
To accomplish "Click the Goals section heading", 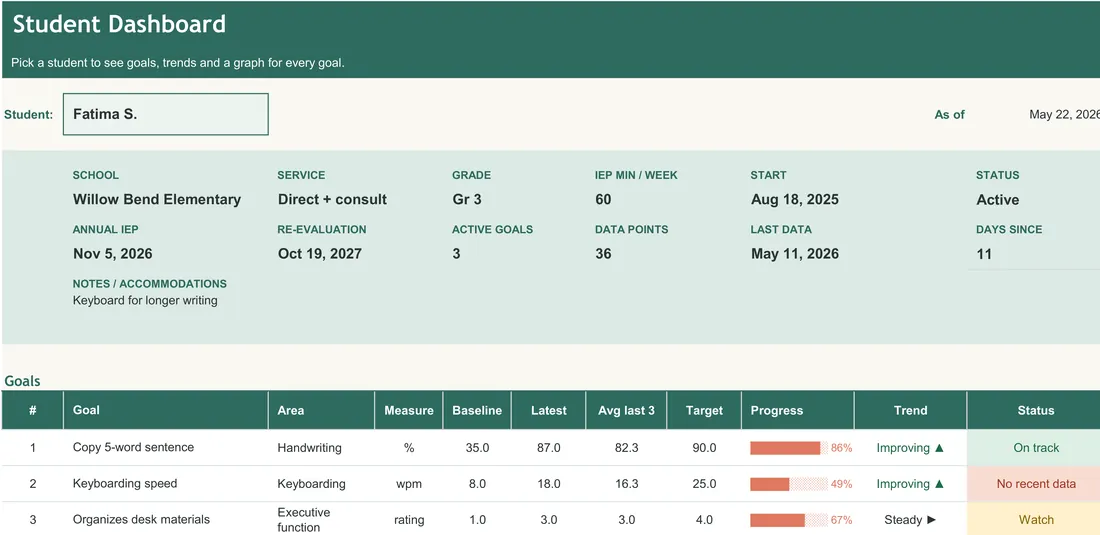I will (22, 381).
